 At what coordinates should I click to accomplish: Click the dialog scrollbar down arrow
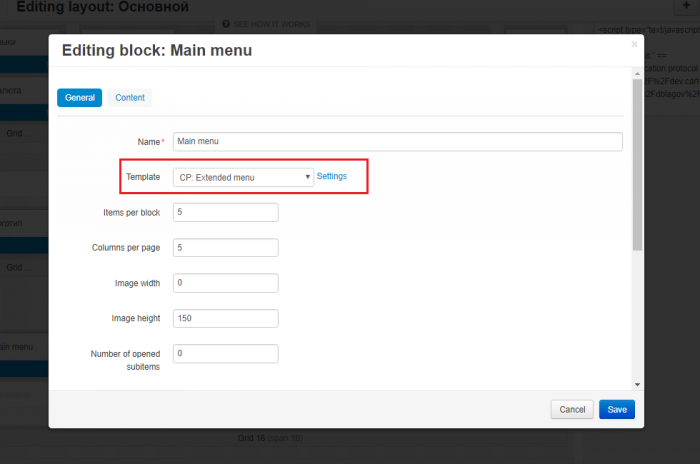pos(637,385)
